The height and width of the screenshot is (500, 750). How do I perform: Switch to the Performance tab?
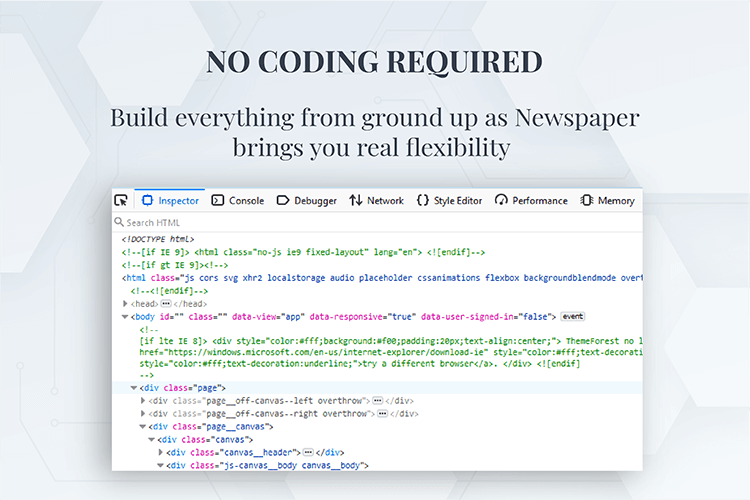coord(531,200)
